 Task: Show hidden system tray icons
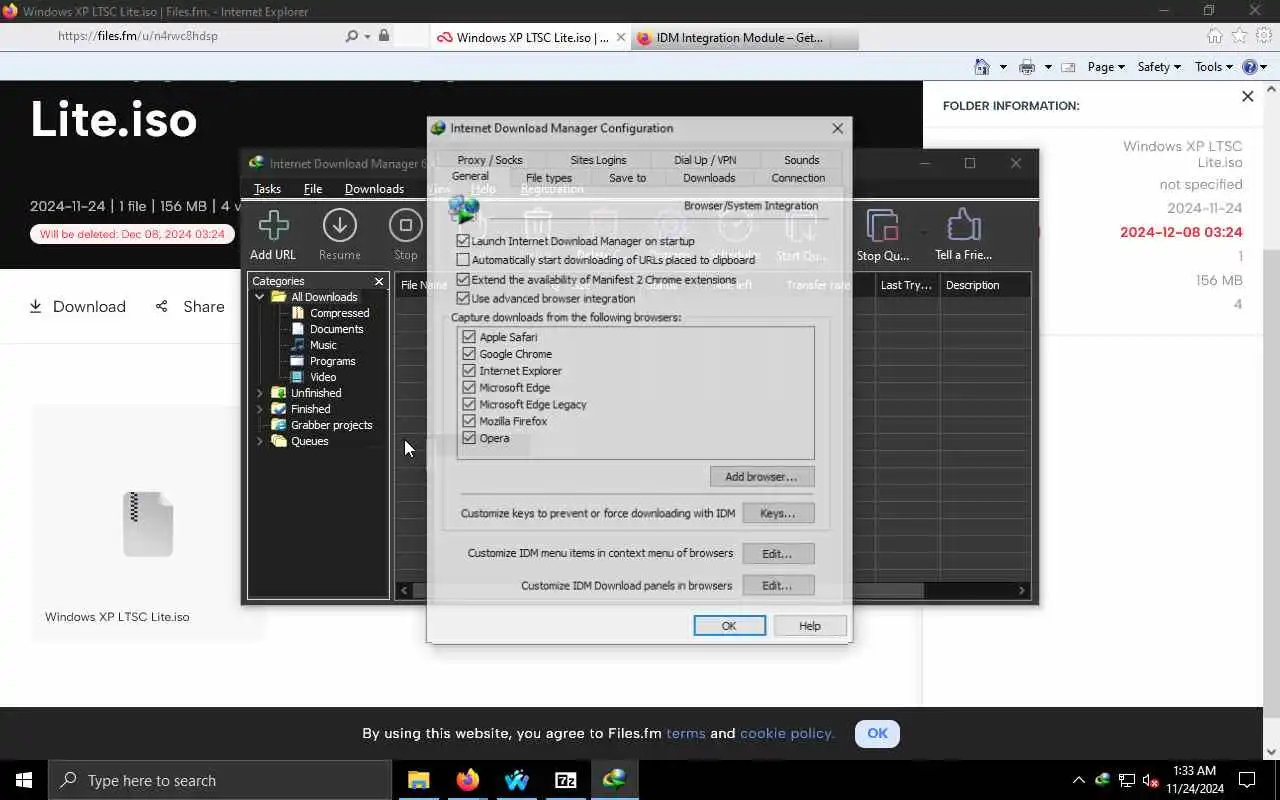coord(1078,780)
